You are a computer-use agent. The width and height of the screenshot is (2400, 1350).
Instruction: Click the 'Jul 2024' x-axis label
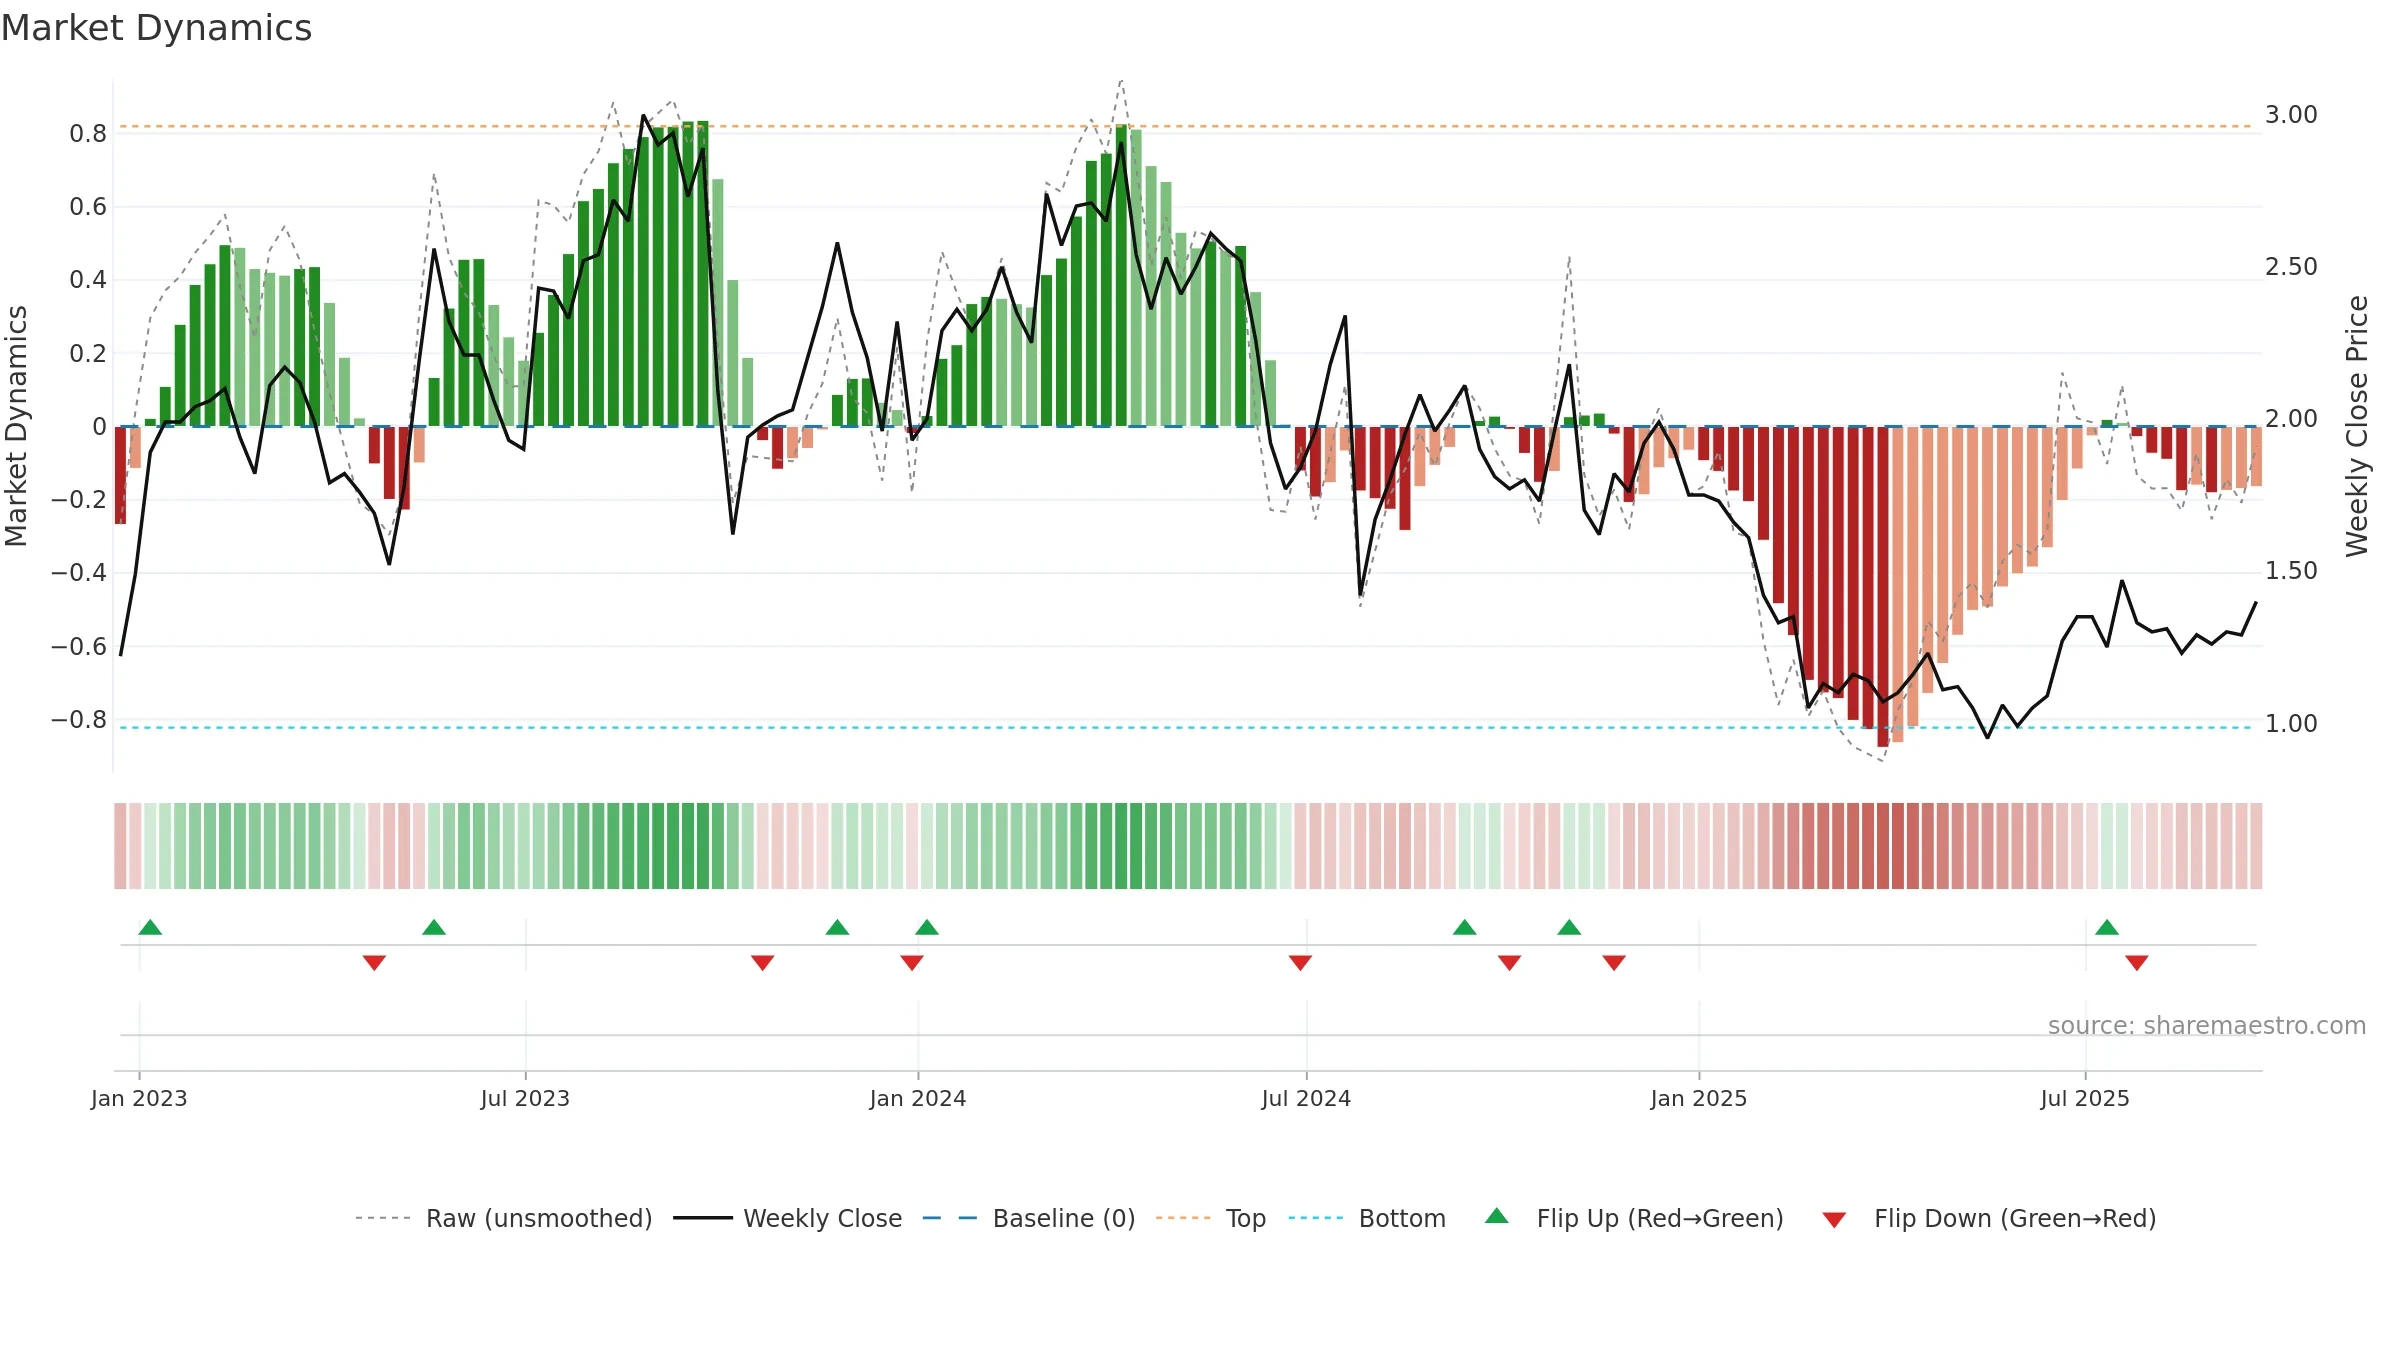[x=1306, y=1098]
